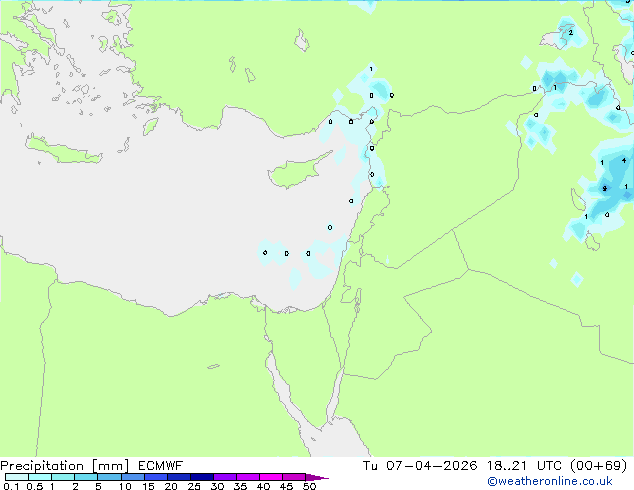Image resolution: width=634 pixels, height=490 pixels.
Task: Click the 0.1–0.5 mm legend color swatch
Action: click(17, 477)
